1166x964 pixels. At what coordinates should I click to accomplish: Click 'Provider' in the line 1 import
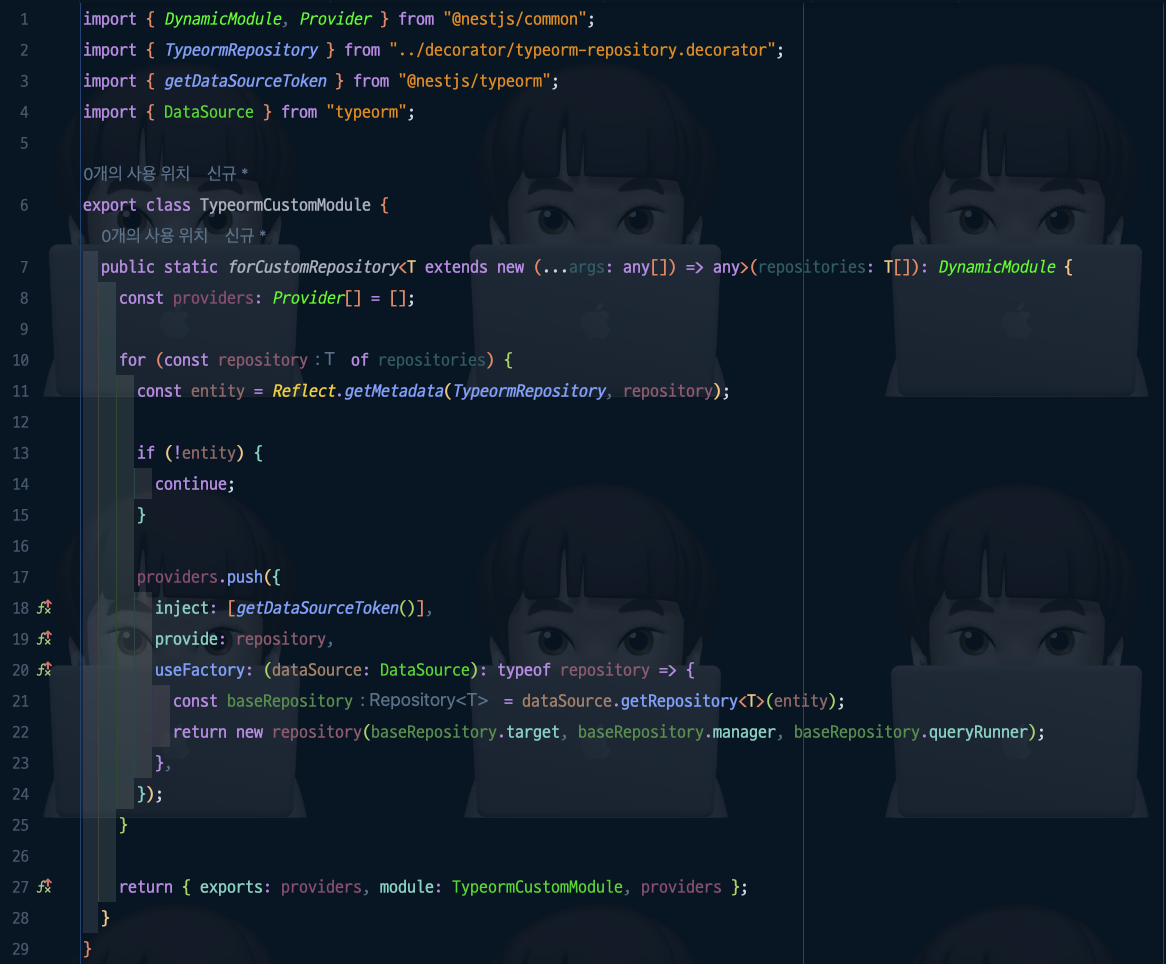point(335,19)
